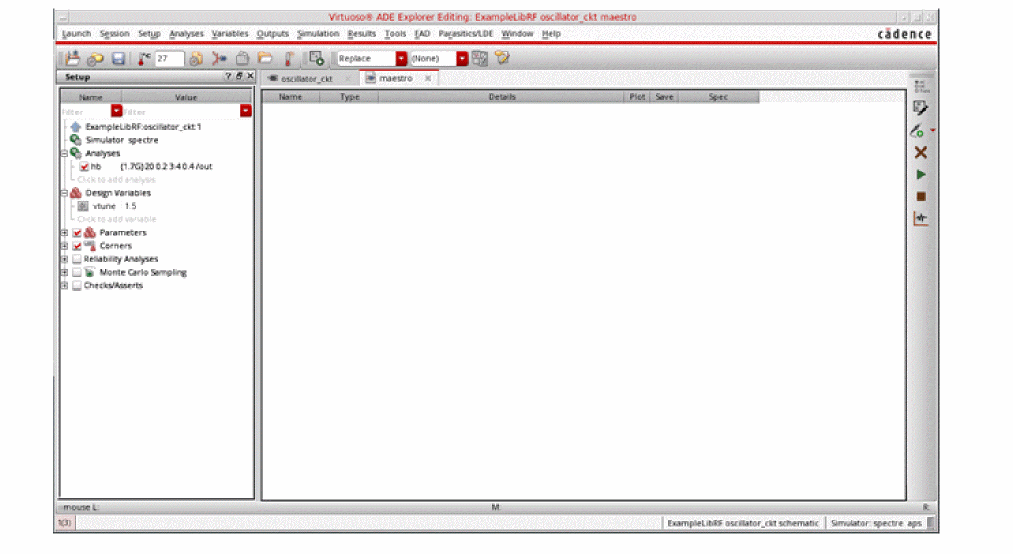Click the outputs setup icon in right sidebar
The height and width of the screenshot is (554, 1013).
(921, 108)
